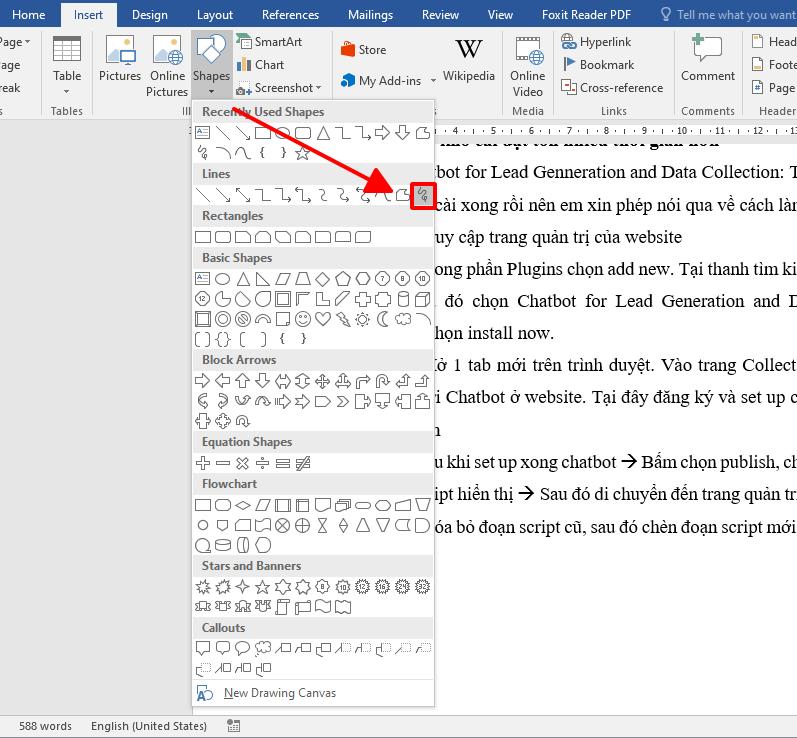Switch to the Design tab

pos(149,15)
